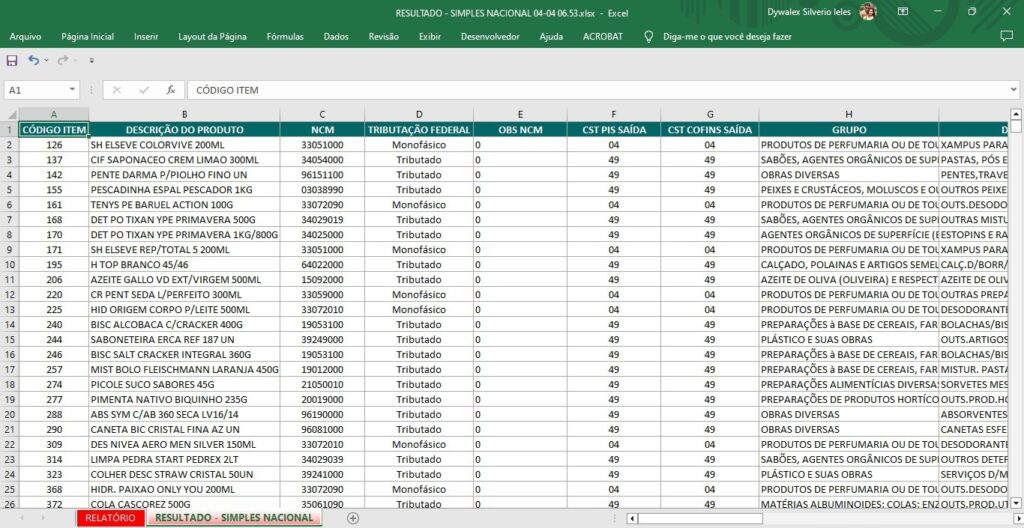Screen dimensions: 1024x528
Task: Click the vertical scrollbar down arrow
Action: coord(1016,503)
